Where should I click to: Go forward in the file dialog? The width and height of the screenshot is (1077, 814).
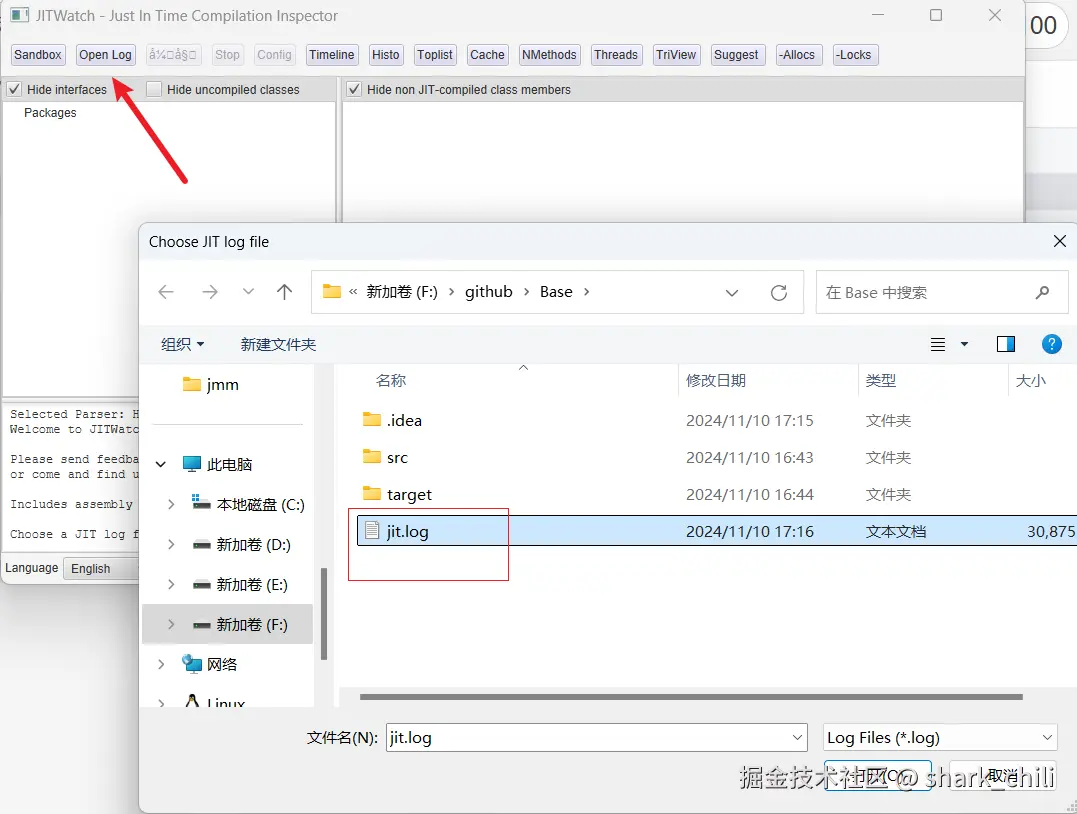pyautogui.click(x=209, y=292)
